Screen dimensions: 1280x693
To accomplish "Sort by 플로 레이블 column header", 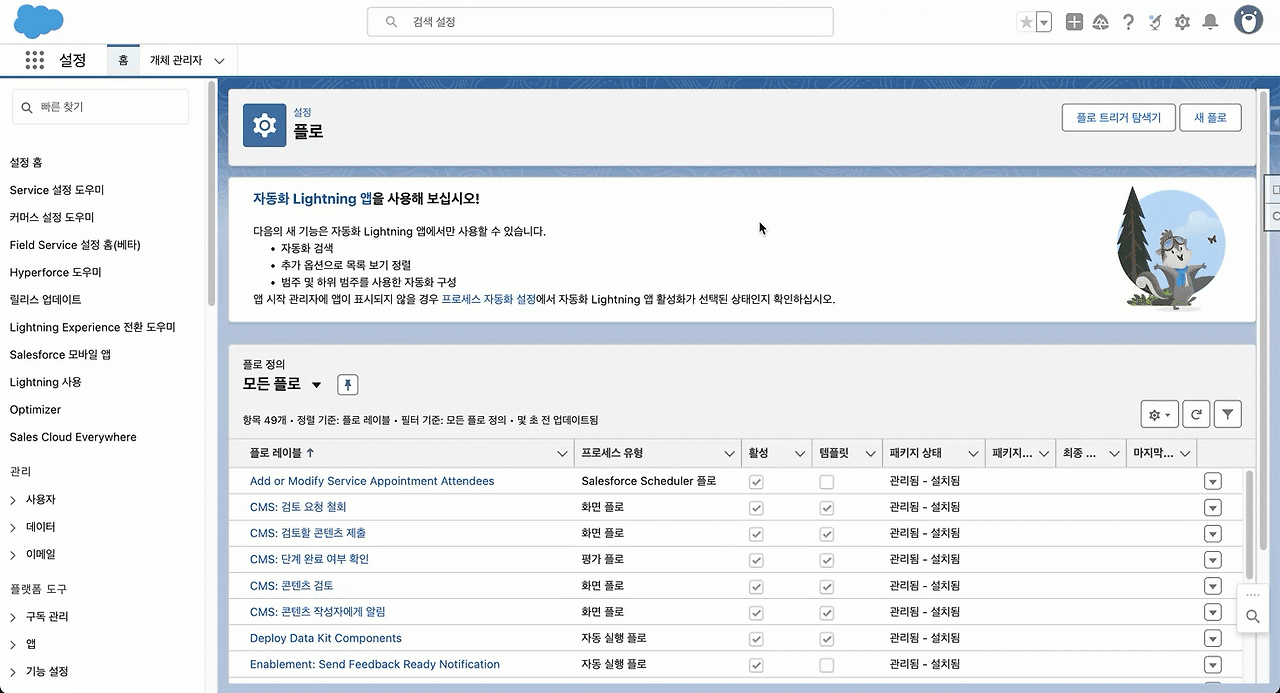I will (x=282, y=453).
